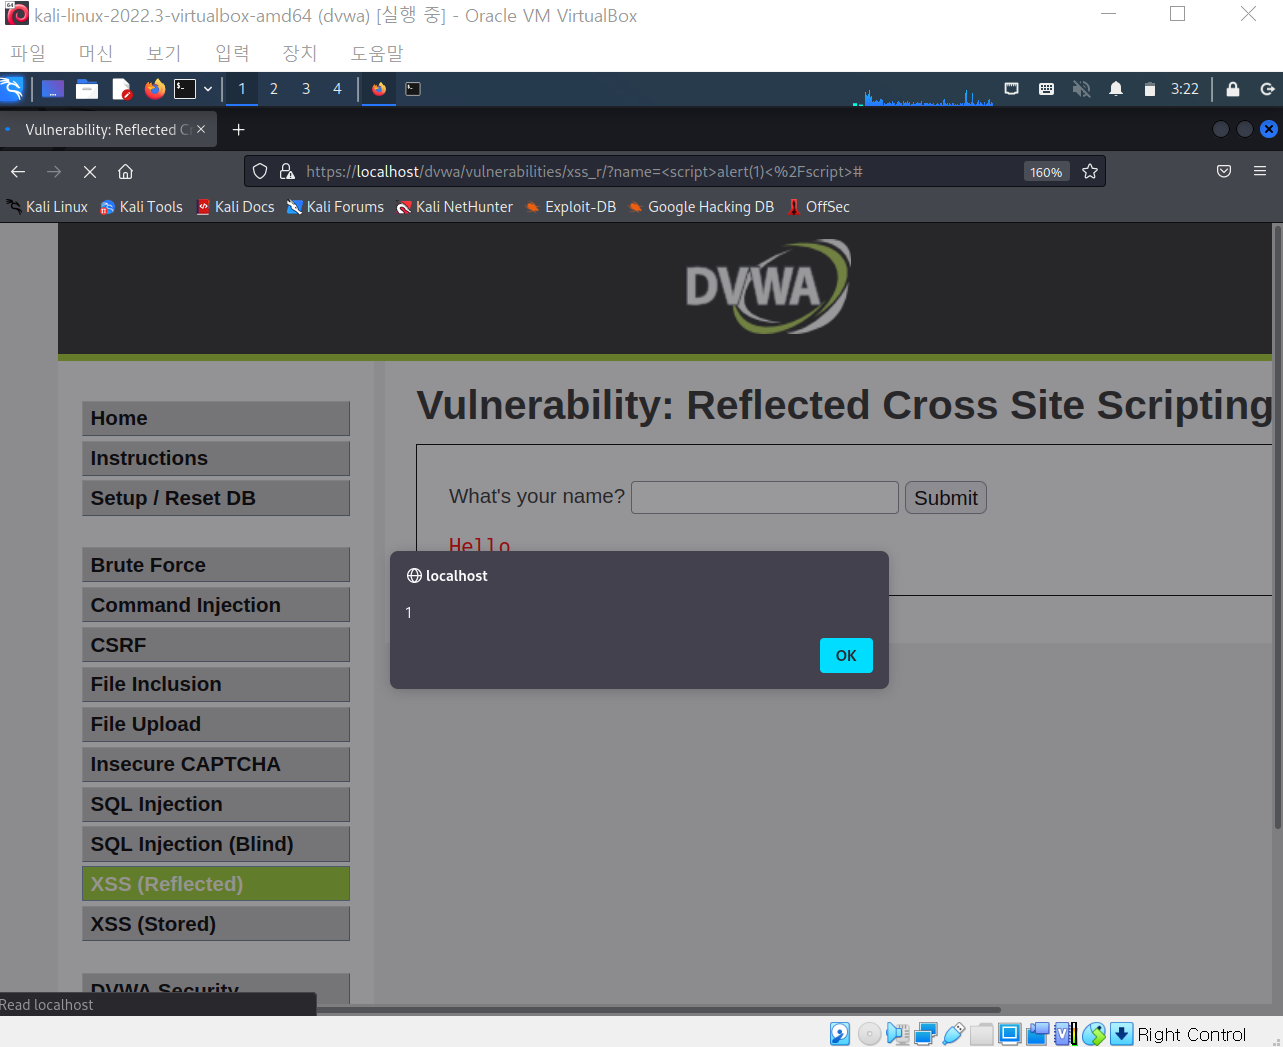Bookmark this page with the star icon
The width and height of the screenshot is (1283, 1047).
click(x=1090, y=172)
